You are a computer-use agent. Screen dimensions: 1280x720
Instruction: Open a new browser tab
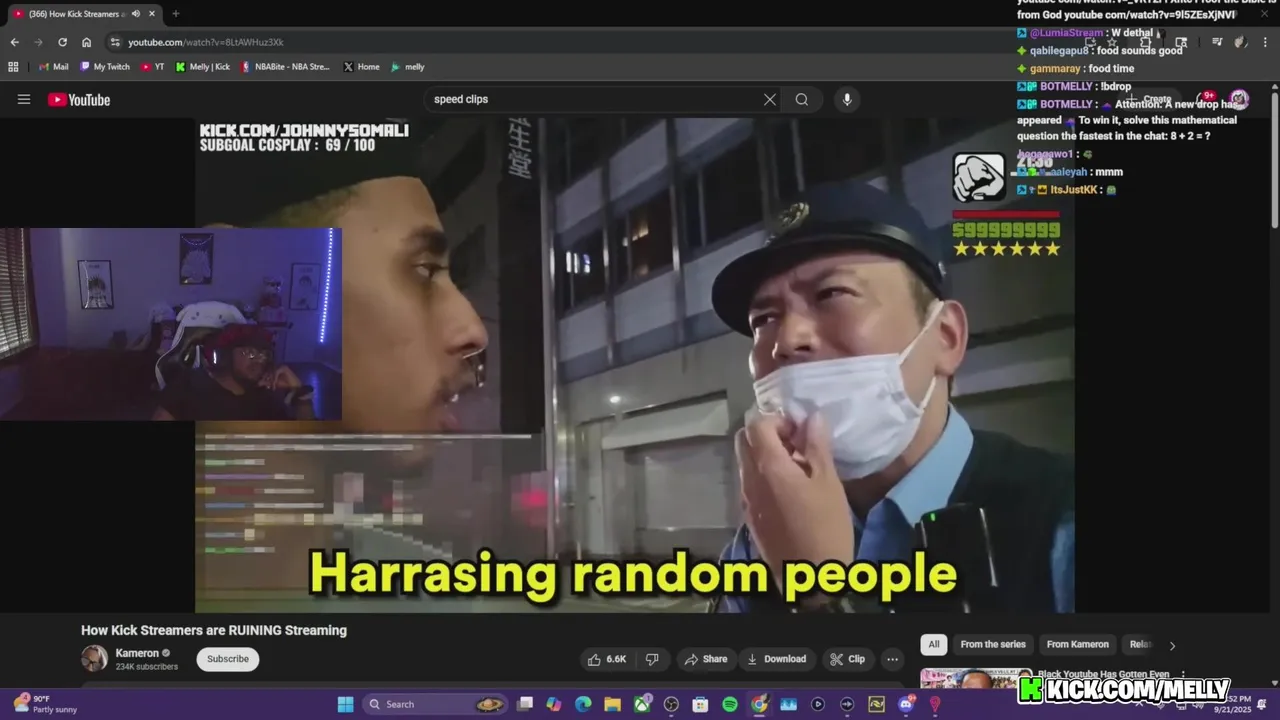[x=175, y=14]
